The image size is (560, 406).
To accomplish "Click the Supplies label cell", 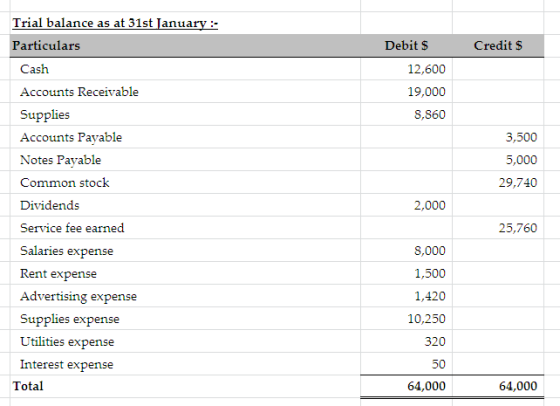I will (x=45, y=115).
